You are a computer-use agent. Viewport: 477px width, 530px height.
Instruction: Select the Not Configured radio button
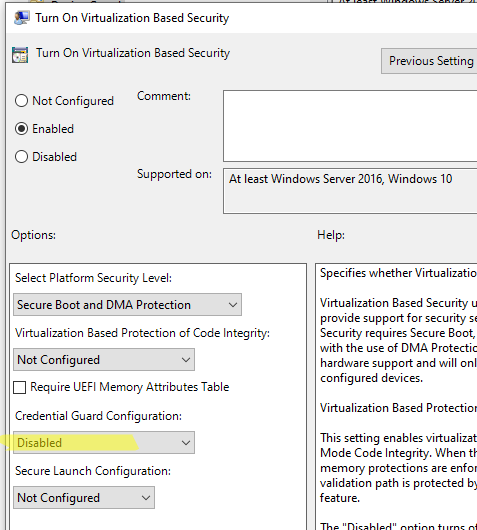(x=21, y=101)
